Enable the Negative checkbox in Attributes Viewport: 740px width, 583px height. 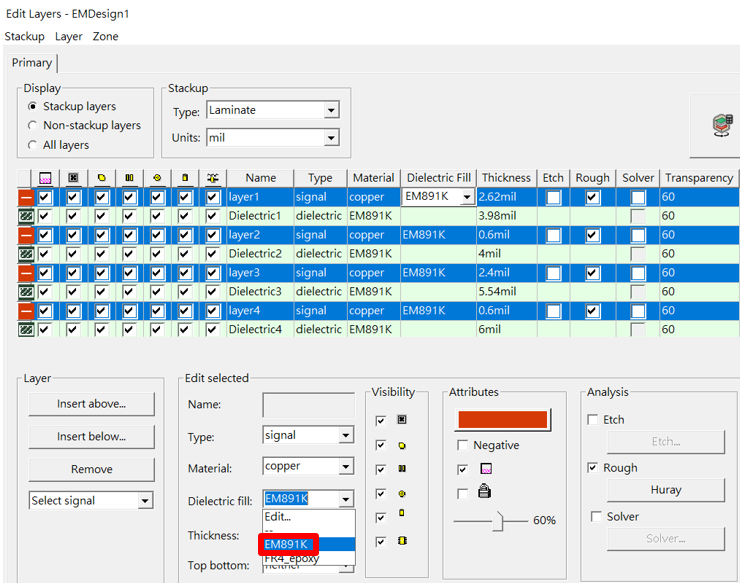click(462, 445)
